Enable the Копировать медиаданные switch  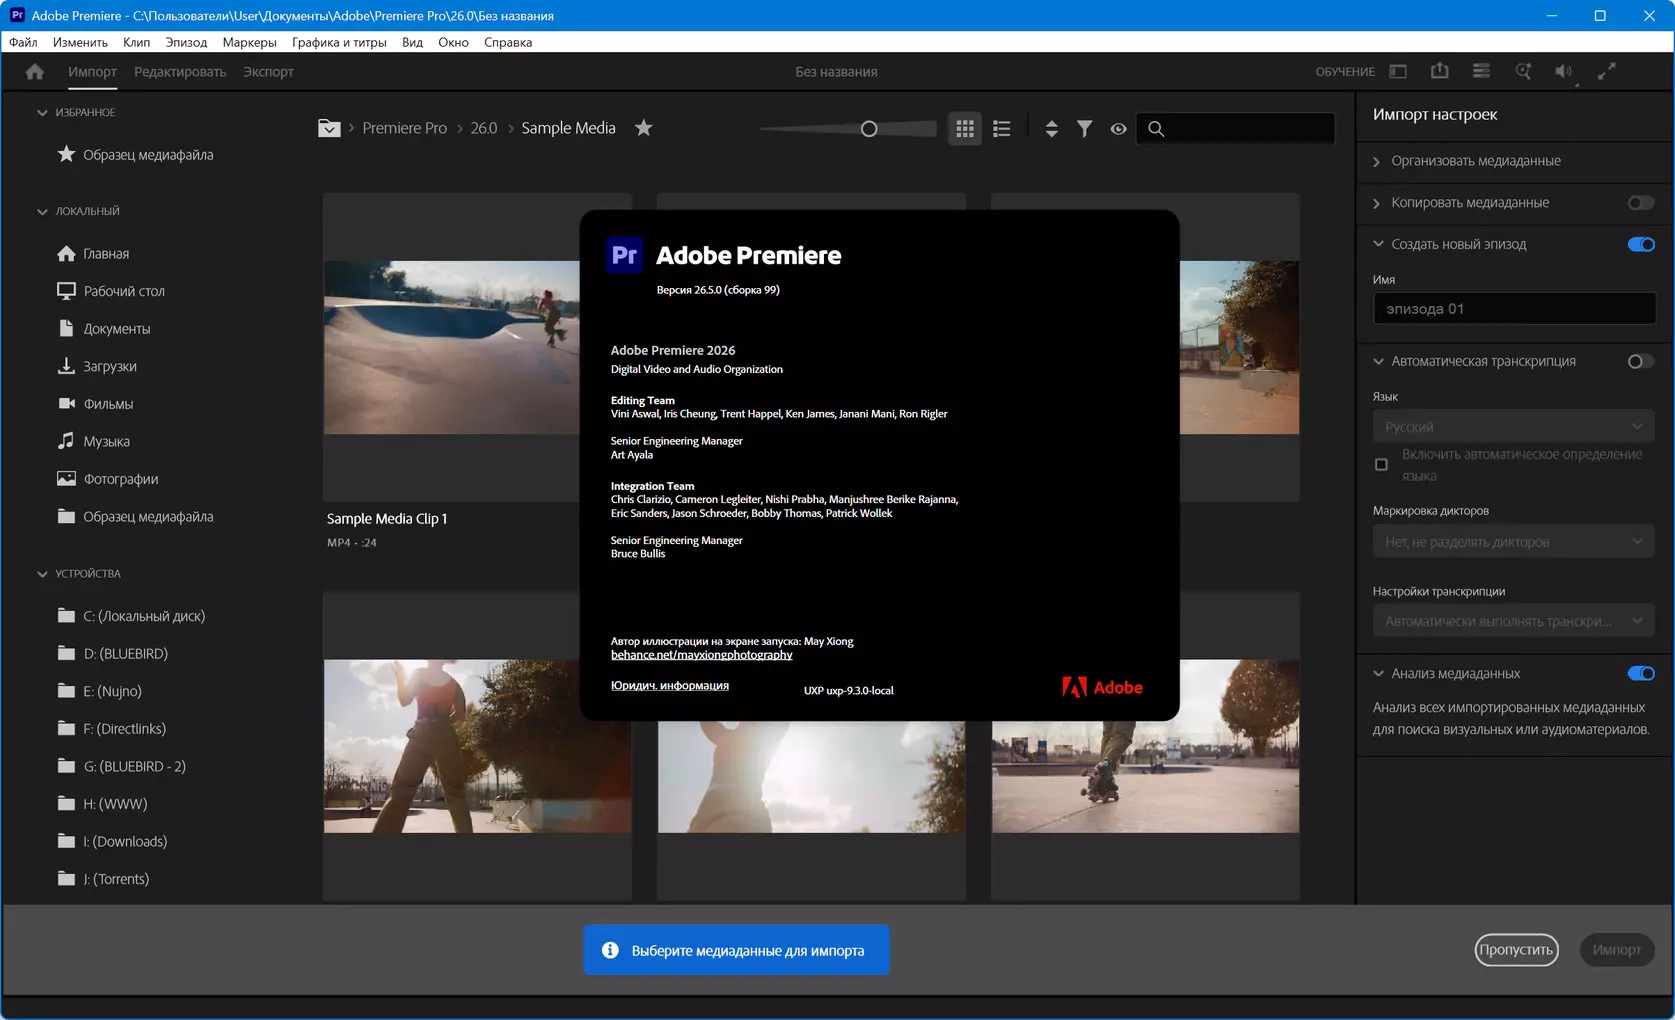[1640, 203]
